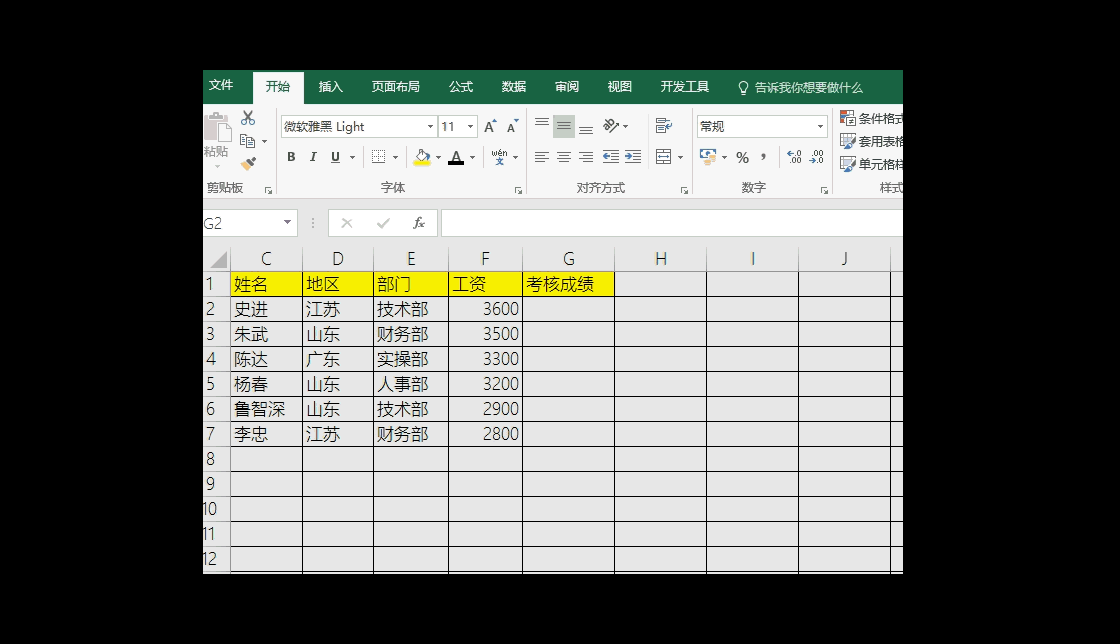This screenshot has width=1120, height=644.
Task: Click the wén phonetic guide icon
Action: click(x=499, y=157)
